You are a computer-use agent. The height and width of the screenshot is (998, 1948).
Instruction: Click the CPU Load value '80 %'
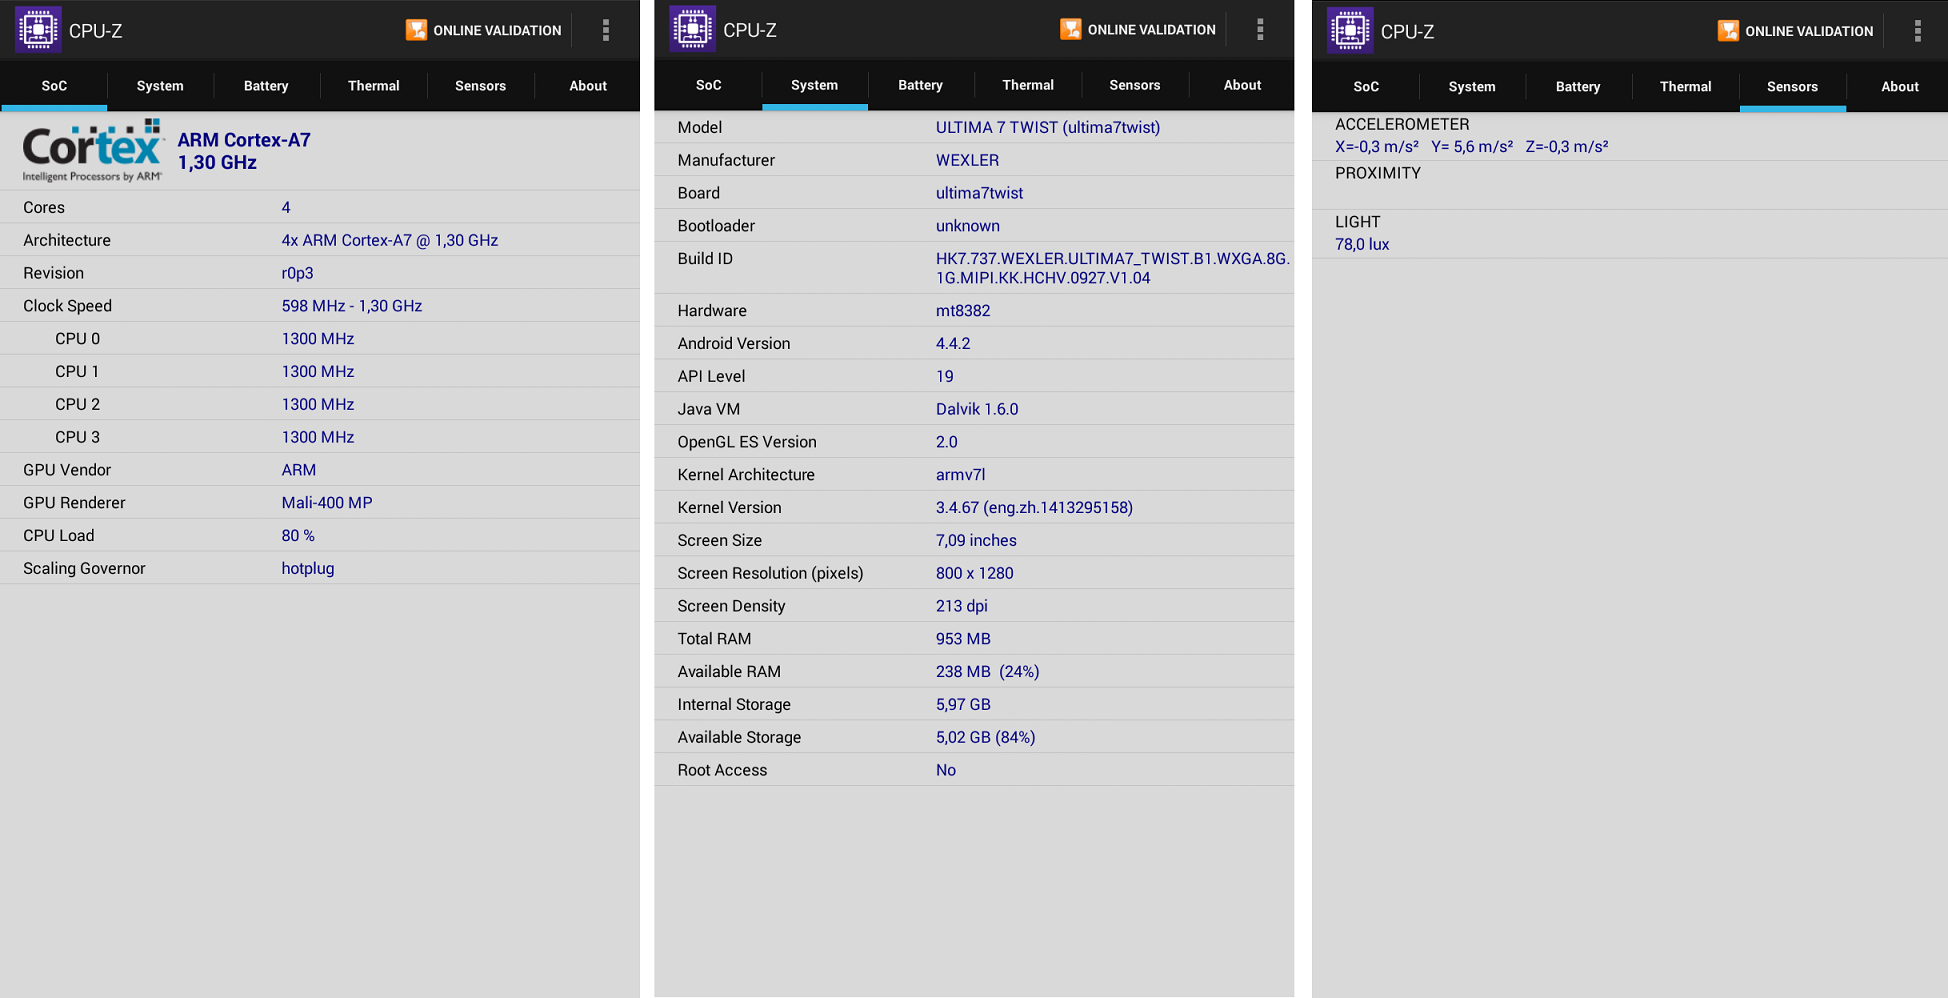298,536
